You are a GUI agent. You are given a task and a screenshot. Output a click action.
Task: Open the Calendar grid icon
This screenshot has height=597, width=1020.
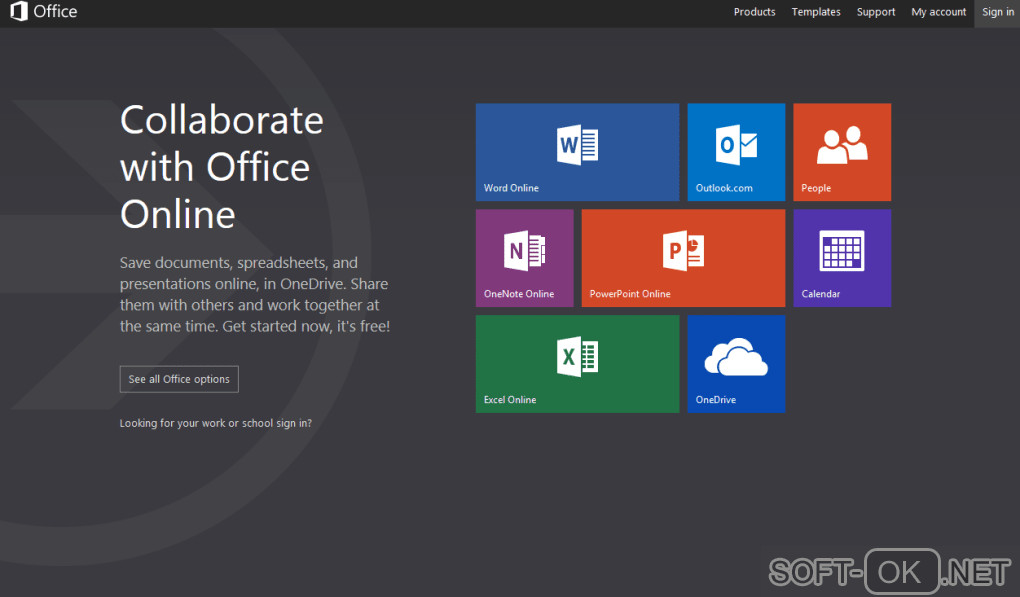pos(842,250)
